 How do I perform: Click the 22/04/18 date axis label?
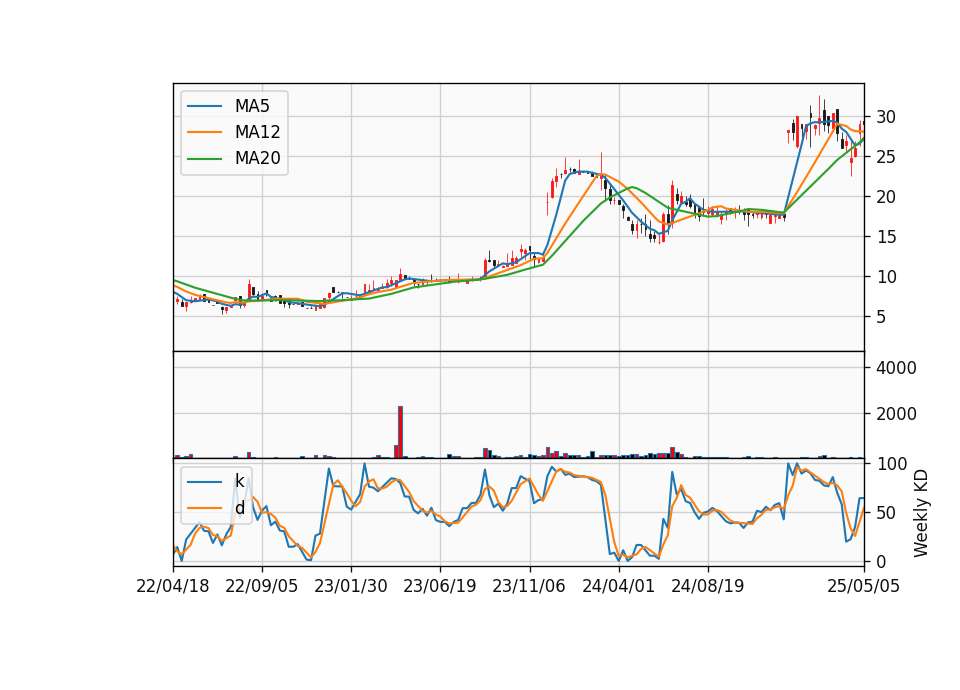point(173,586)
